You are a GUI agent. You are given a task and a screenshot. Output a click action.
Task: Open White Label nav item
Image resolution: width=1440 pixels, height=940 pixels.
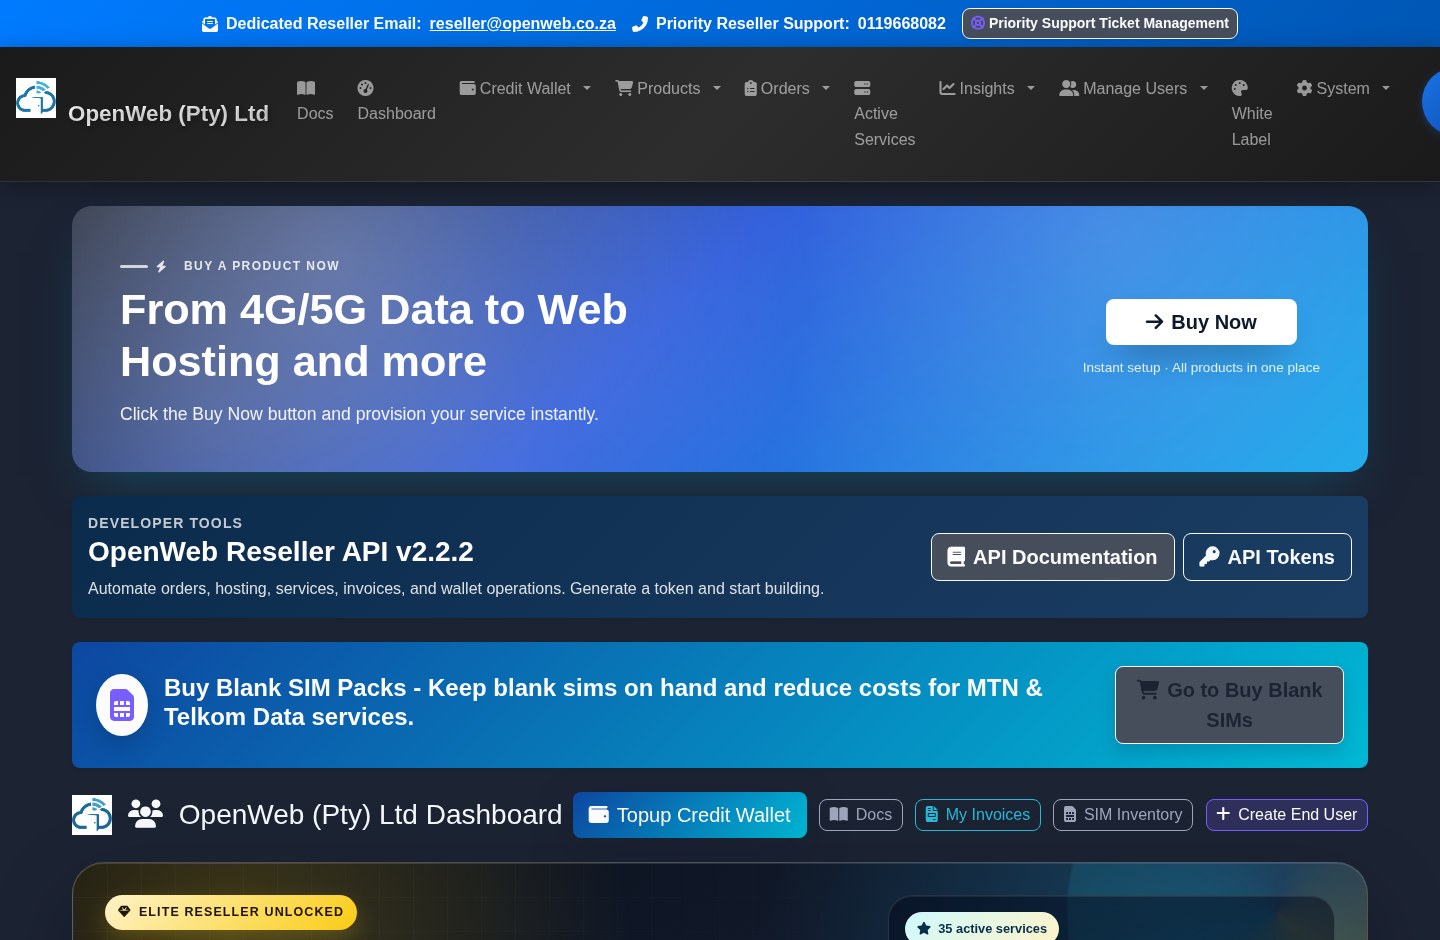pos(1252,114)
